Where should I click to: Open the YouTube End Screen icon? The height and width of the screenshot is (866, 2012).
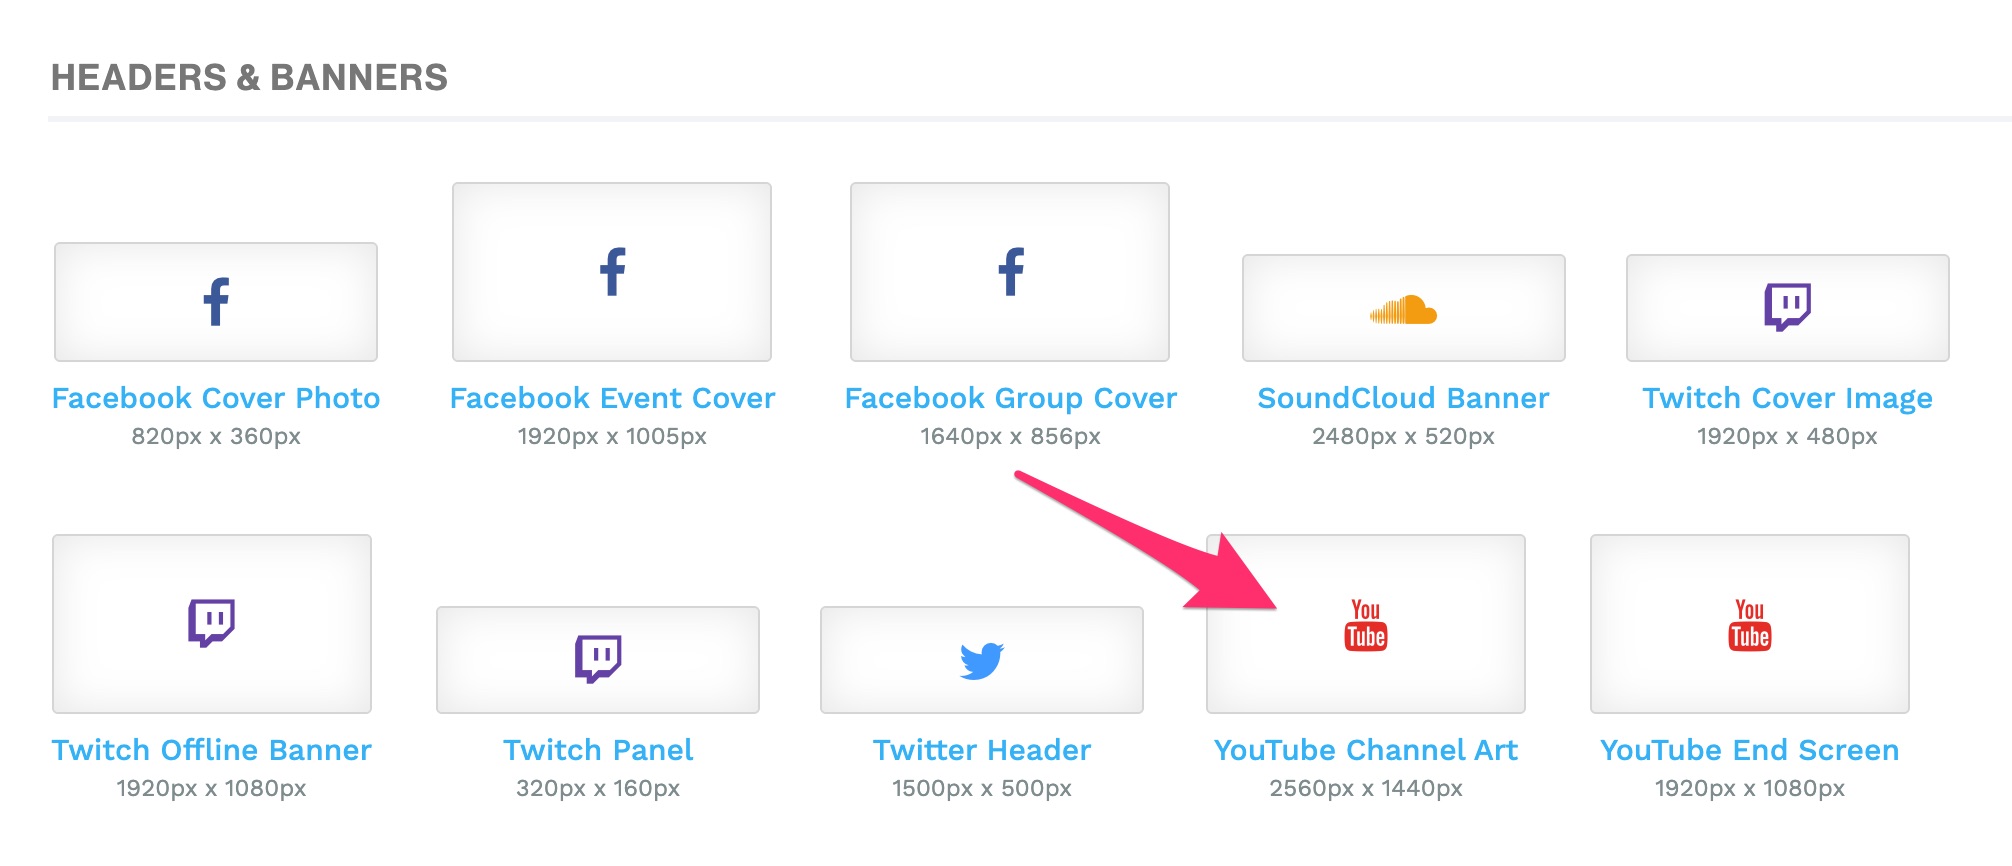tap(1750, 625)
